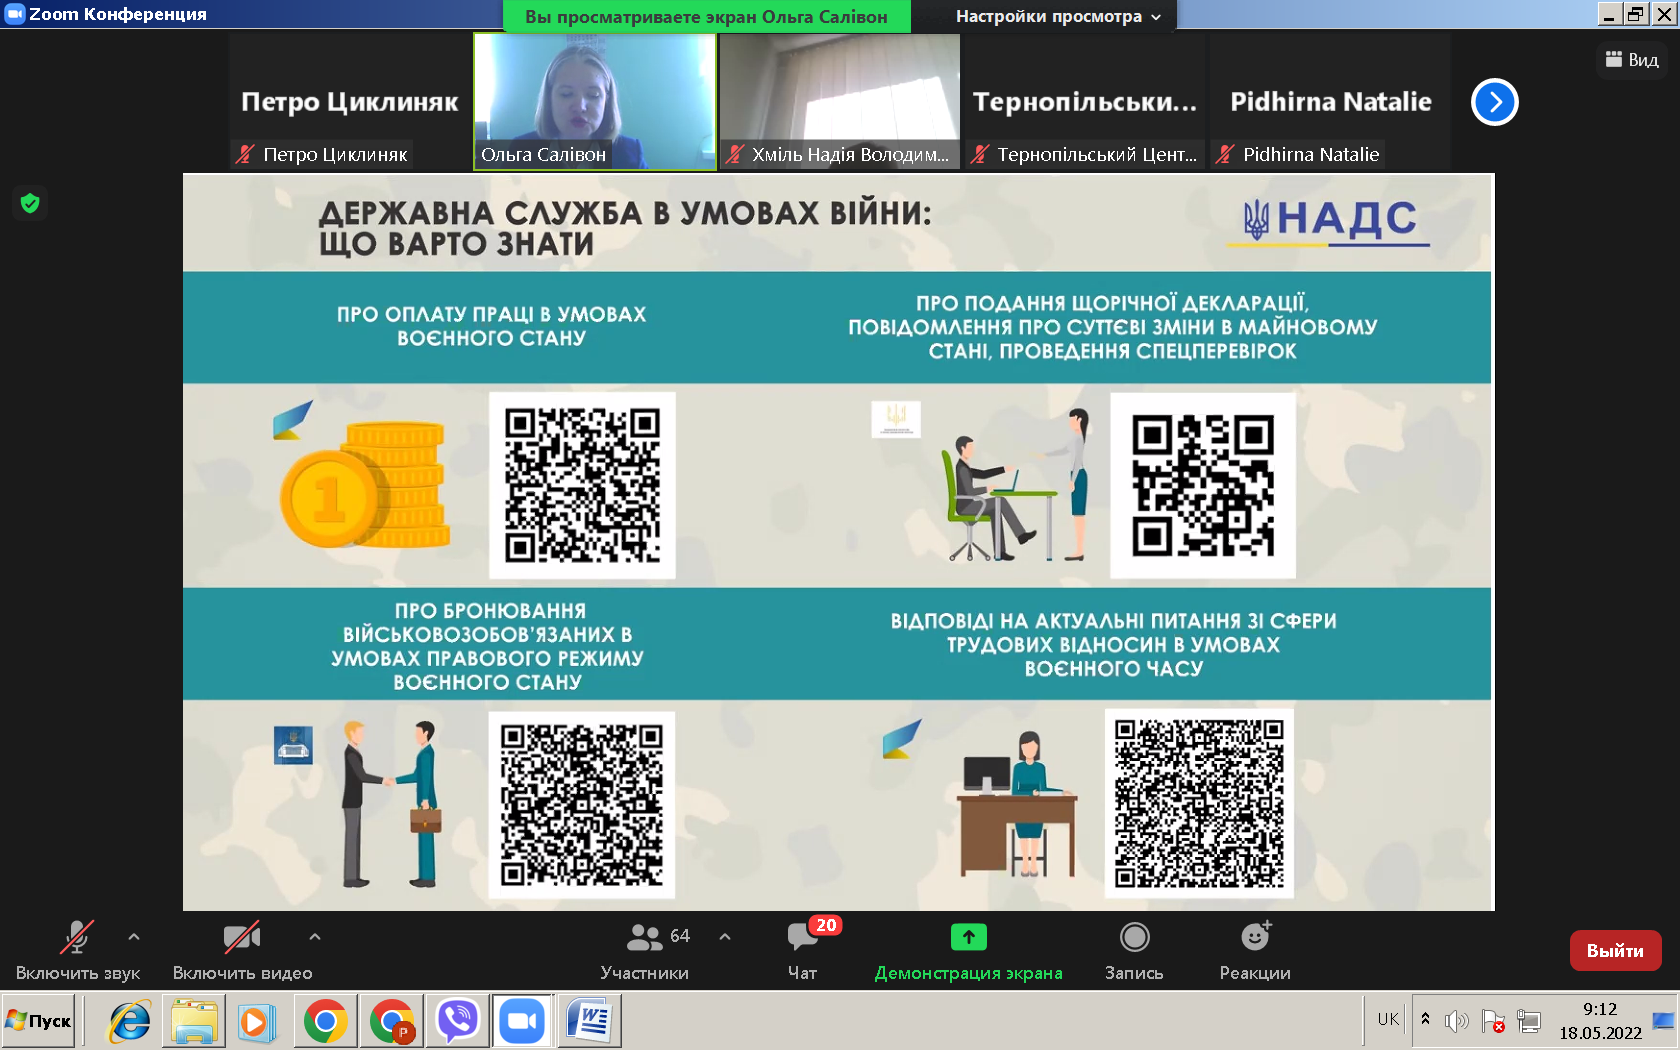Viewport: 1680px width, 1050px height.
Task: Start Демонстрация экрана screen sharing
Action: (968, 950)
